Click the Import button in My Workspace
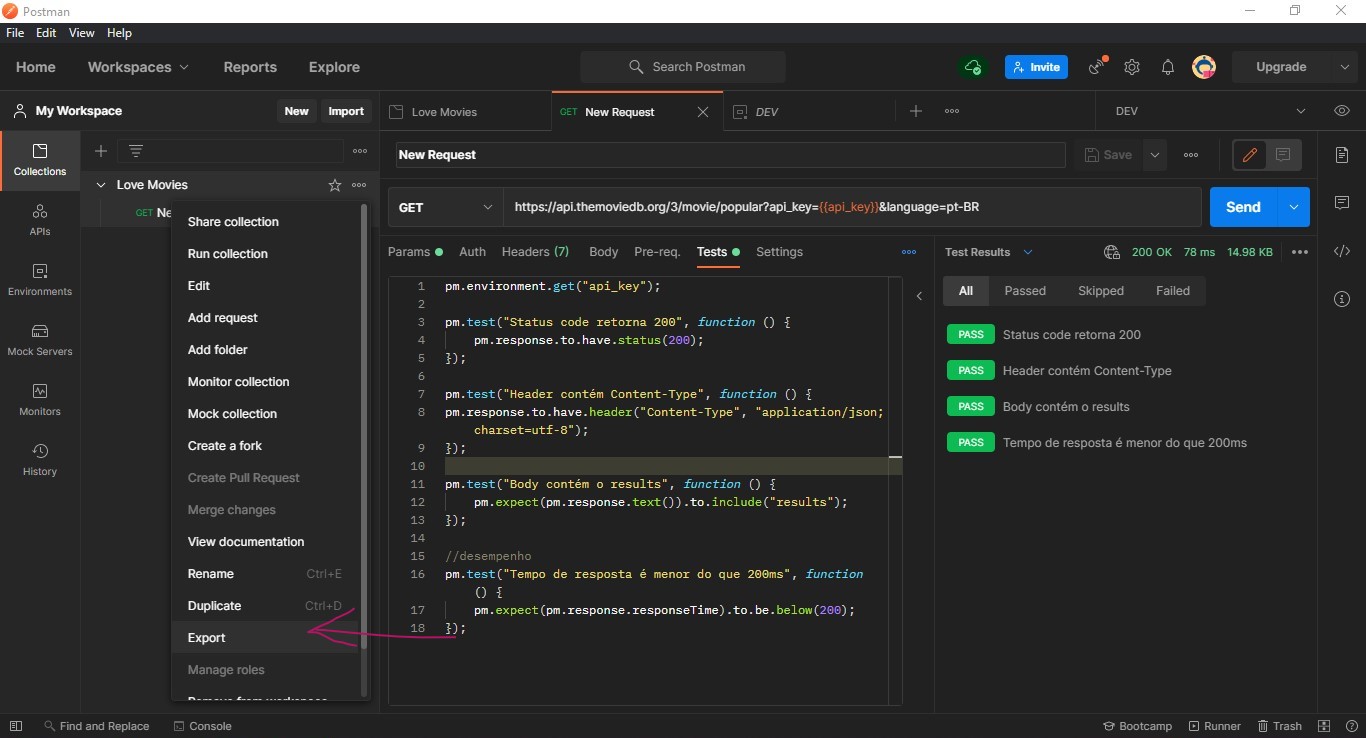Image resolution: width=1366 pixels, height=738 pixels. (x=346, y=111)
